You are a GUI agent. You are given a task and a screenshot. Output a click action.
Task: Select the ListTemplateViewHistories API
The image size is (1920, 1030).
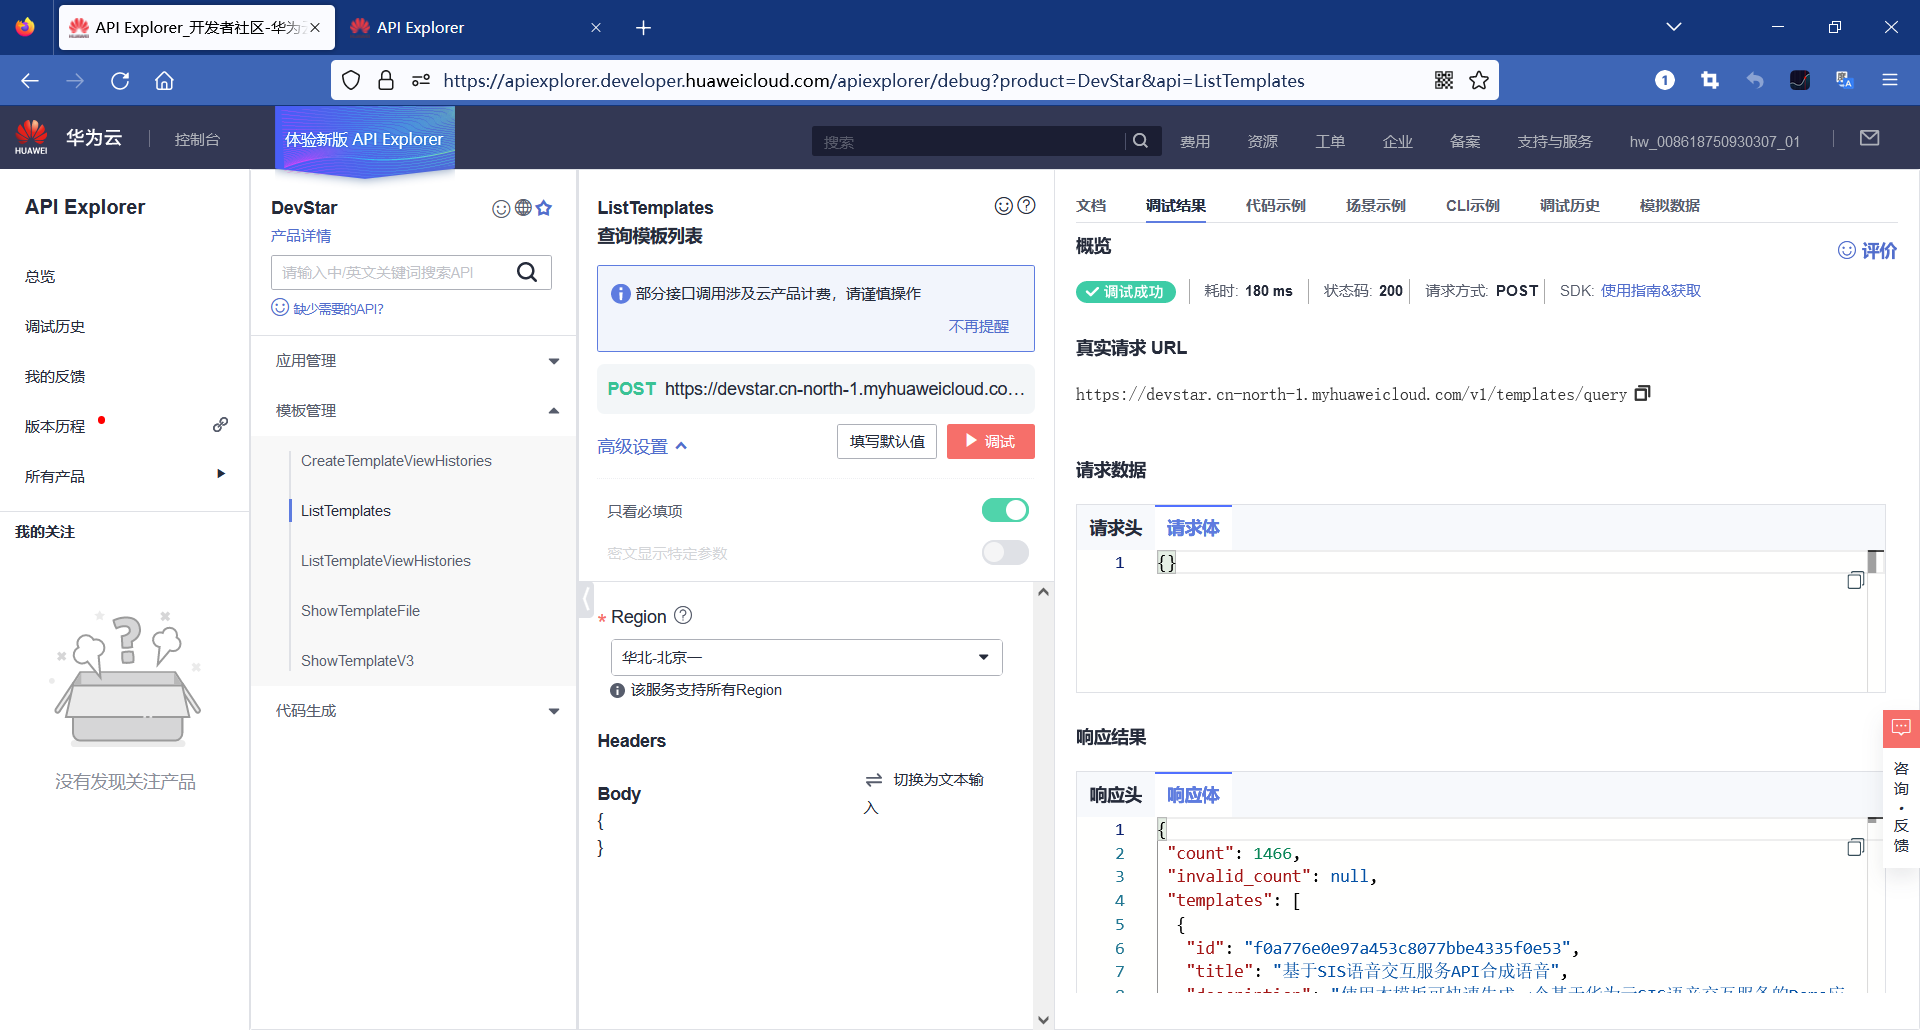pyautogui.click(x=385, y=561)
